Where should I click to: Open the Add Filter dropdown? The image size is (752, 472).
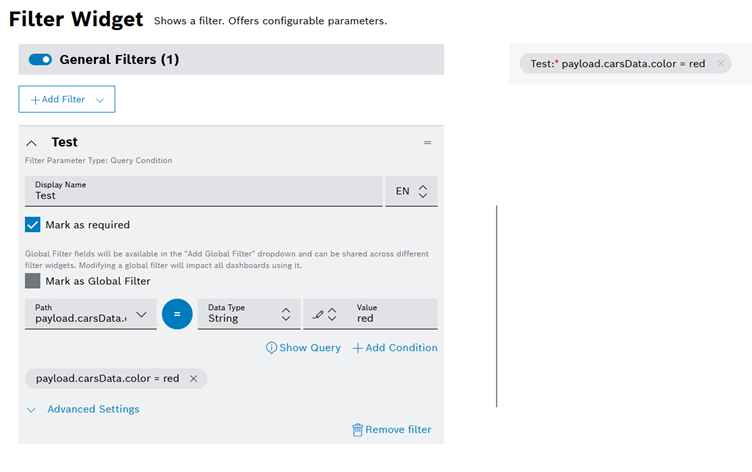tap(67, 99)
